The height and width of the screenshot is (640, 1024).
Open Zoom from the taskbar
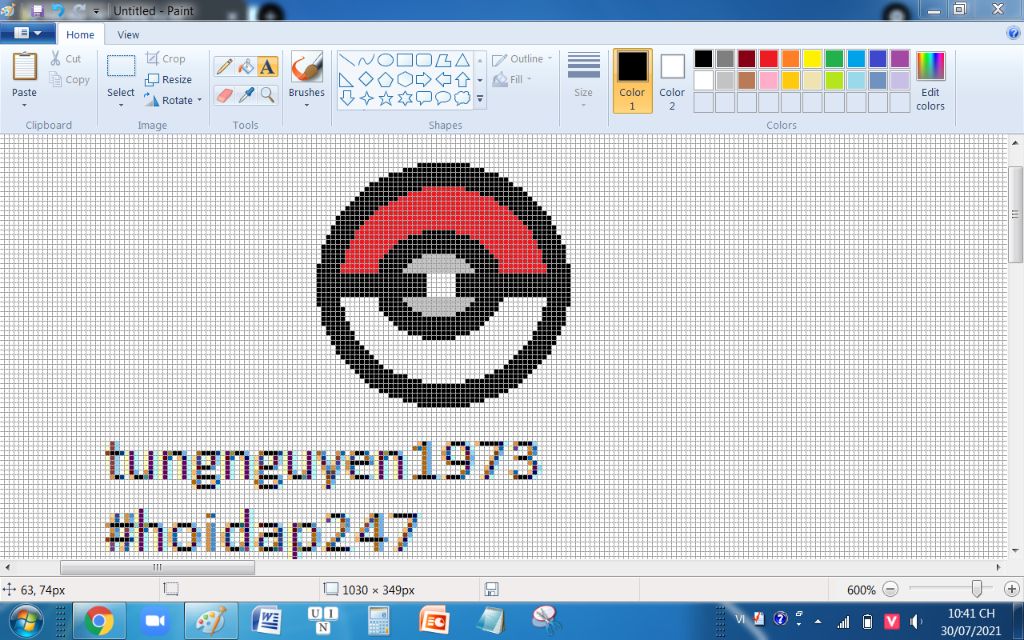click(155, 621)
